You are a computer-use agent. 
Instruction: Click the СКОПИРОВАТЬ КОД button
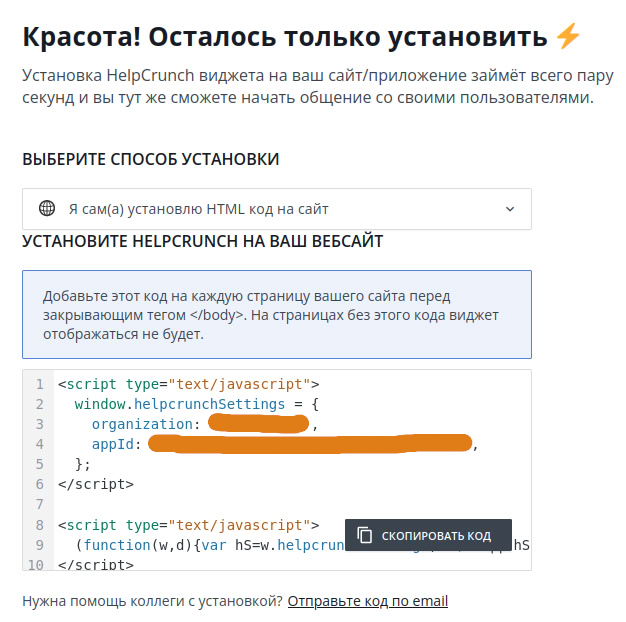(428, 535)
